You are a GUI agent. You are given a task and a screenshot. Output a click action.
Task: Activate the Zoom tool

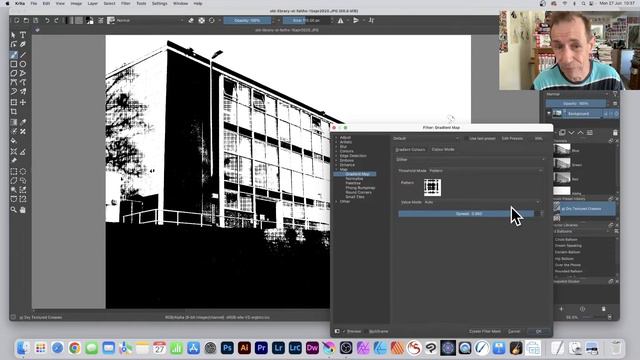pyautogui.click(x=14, y=210)
